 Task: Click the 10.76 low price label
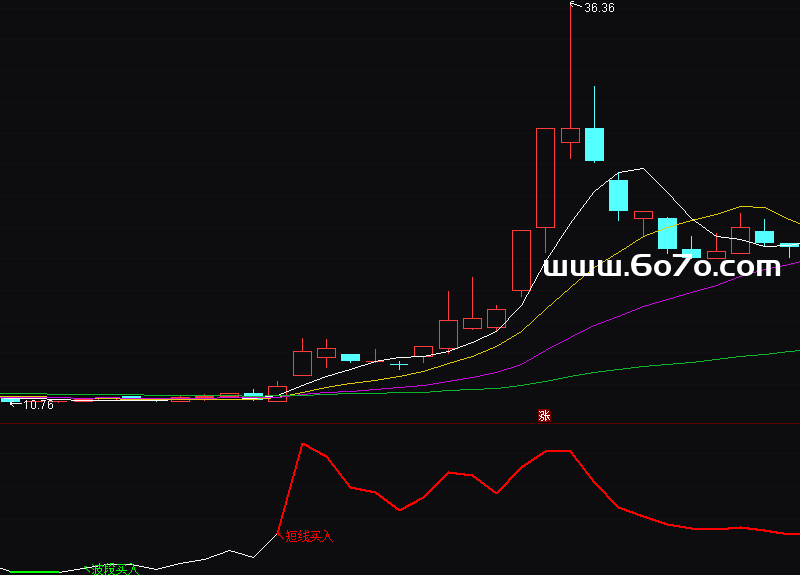pyautogui.click(x=38, y=405)
